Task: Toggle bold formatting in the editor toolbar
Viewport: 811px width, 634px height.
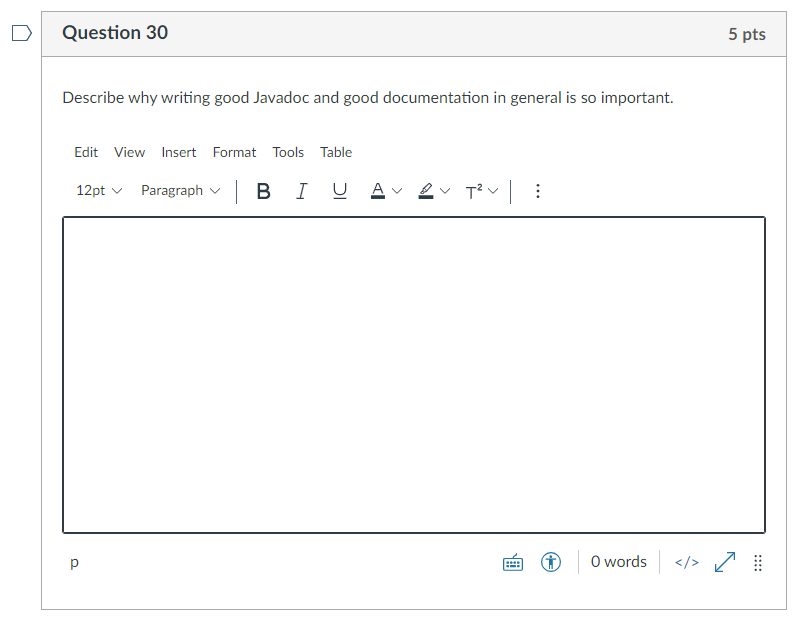Action: [x=263, y=191]
